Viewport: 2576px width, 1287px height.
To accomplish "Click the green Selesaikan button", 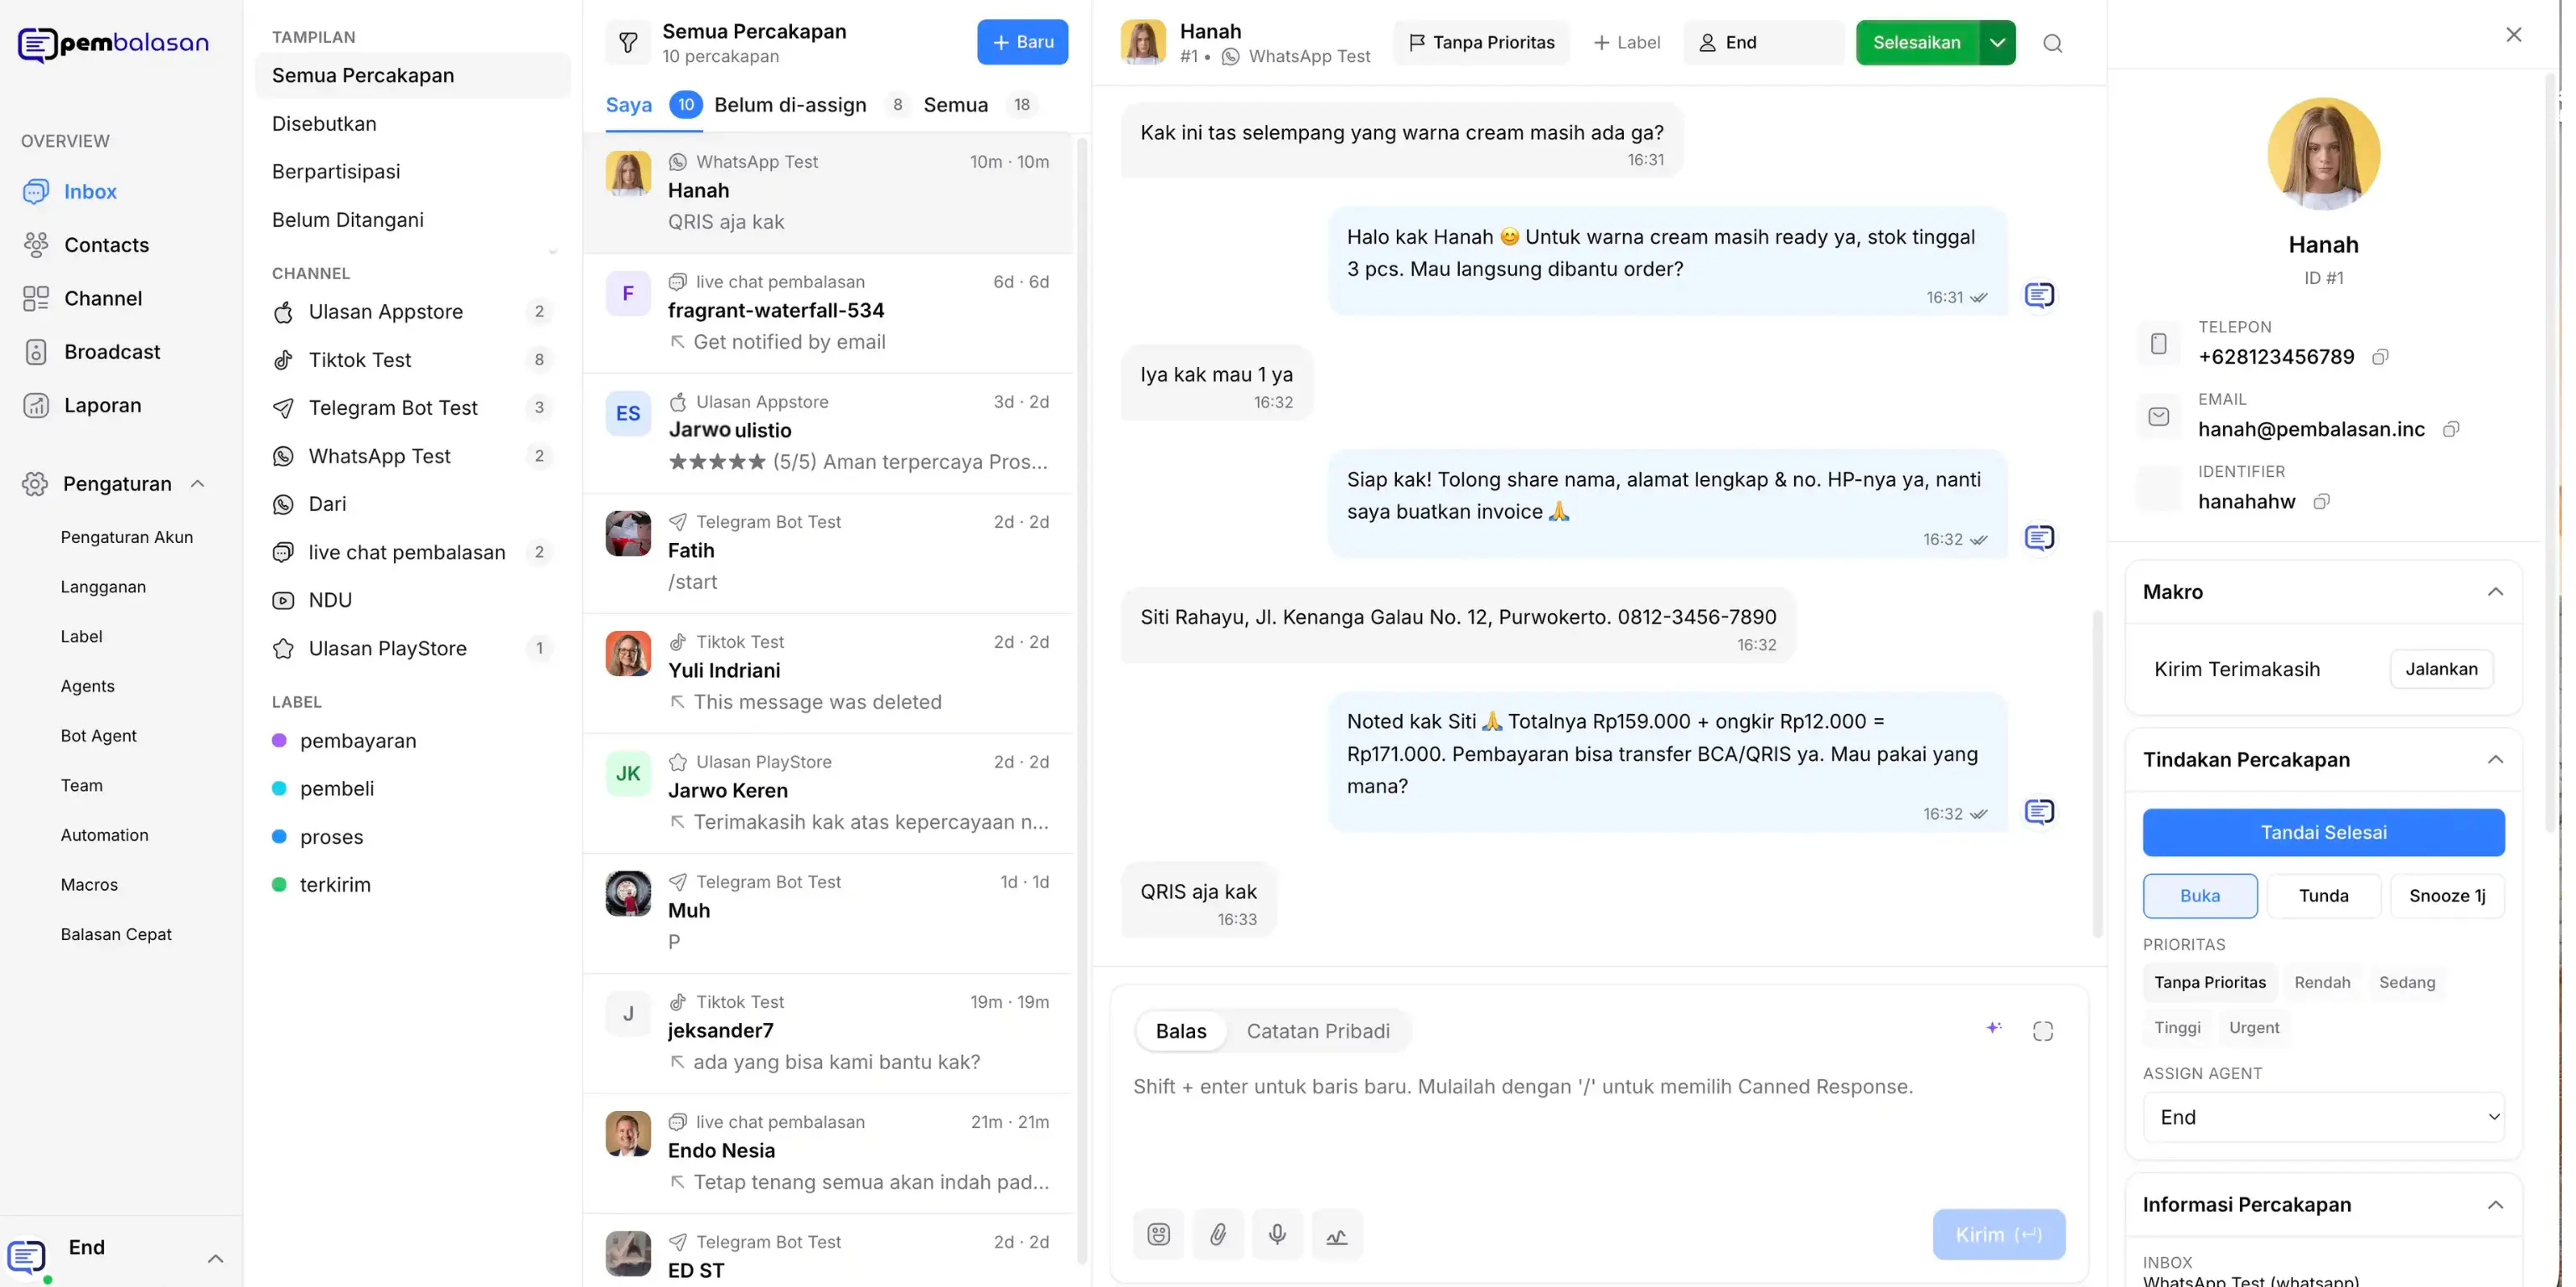I will [1916, 43].
